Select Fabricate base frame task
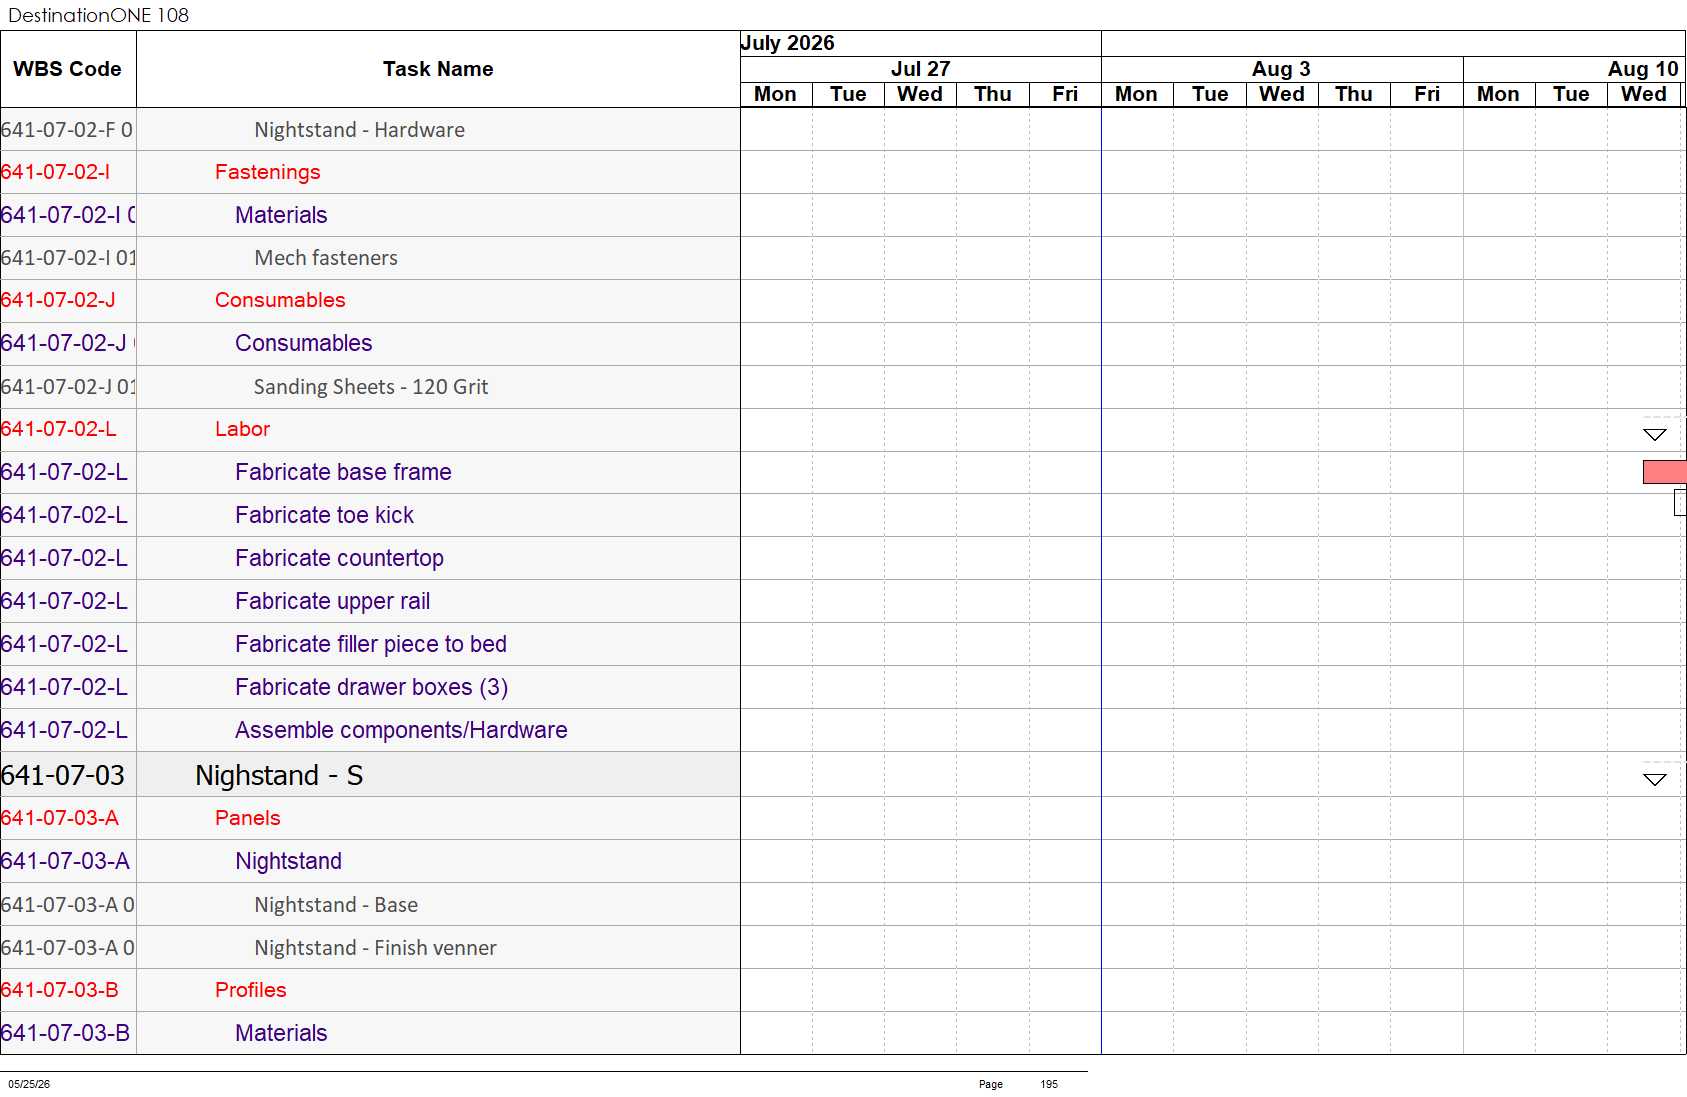This screenshot has width=1687, height=1097. 370,472
